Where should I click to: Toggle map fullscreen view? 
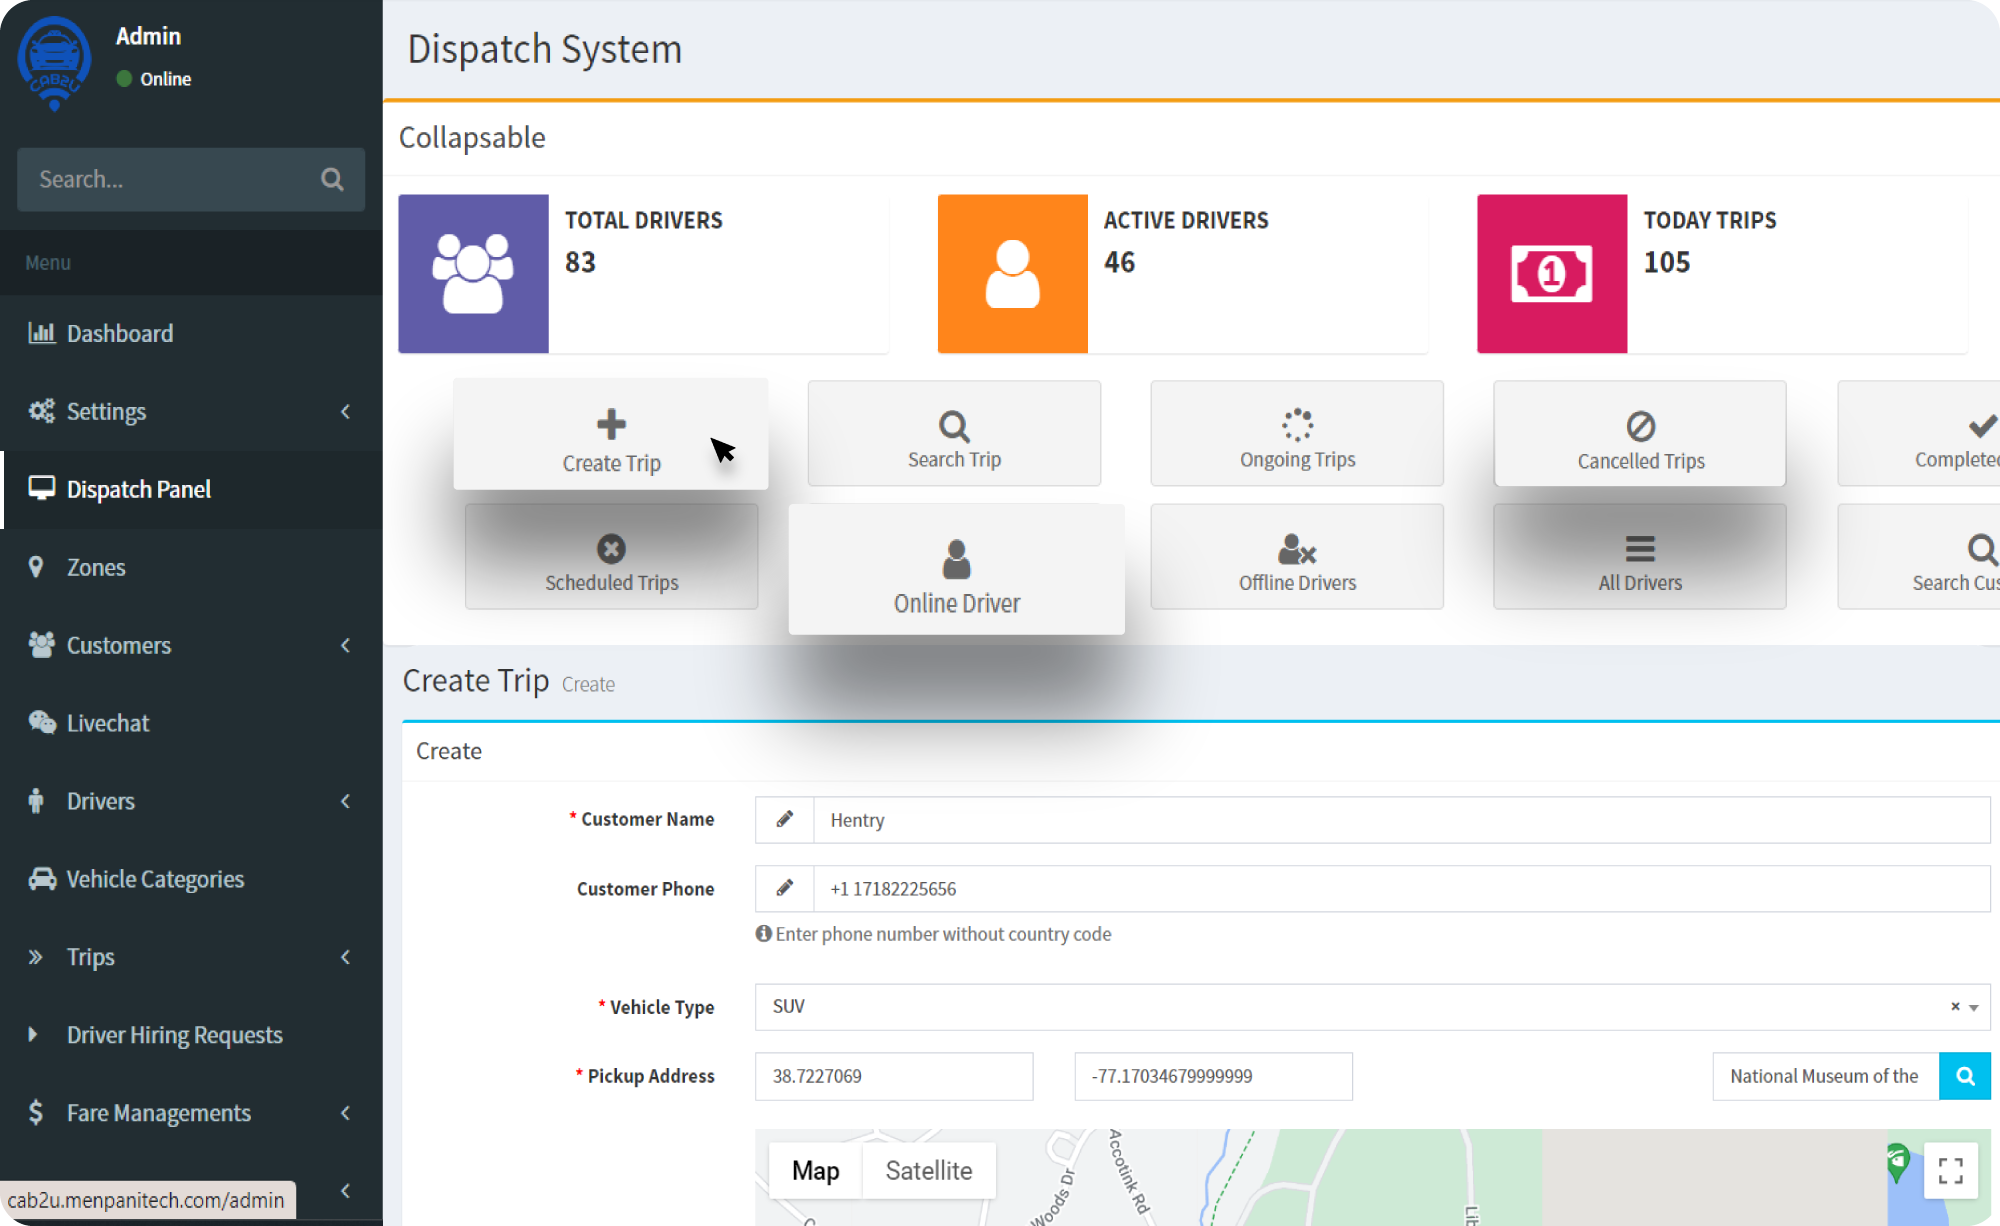click(1950, 1170)
